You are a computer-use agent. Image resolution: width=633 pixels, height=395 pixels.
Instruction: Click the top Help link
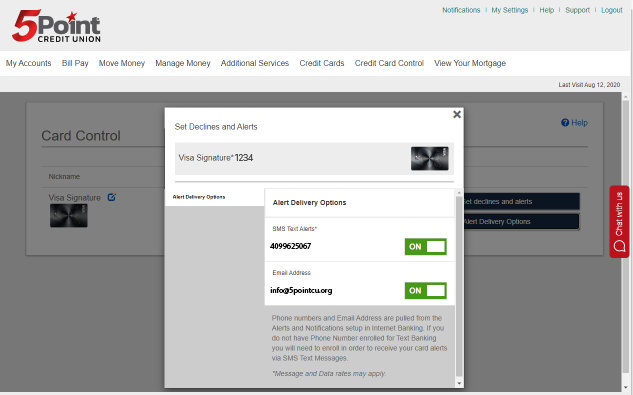point(547,10)
